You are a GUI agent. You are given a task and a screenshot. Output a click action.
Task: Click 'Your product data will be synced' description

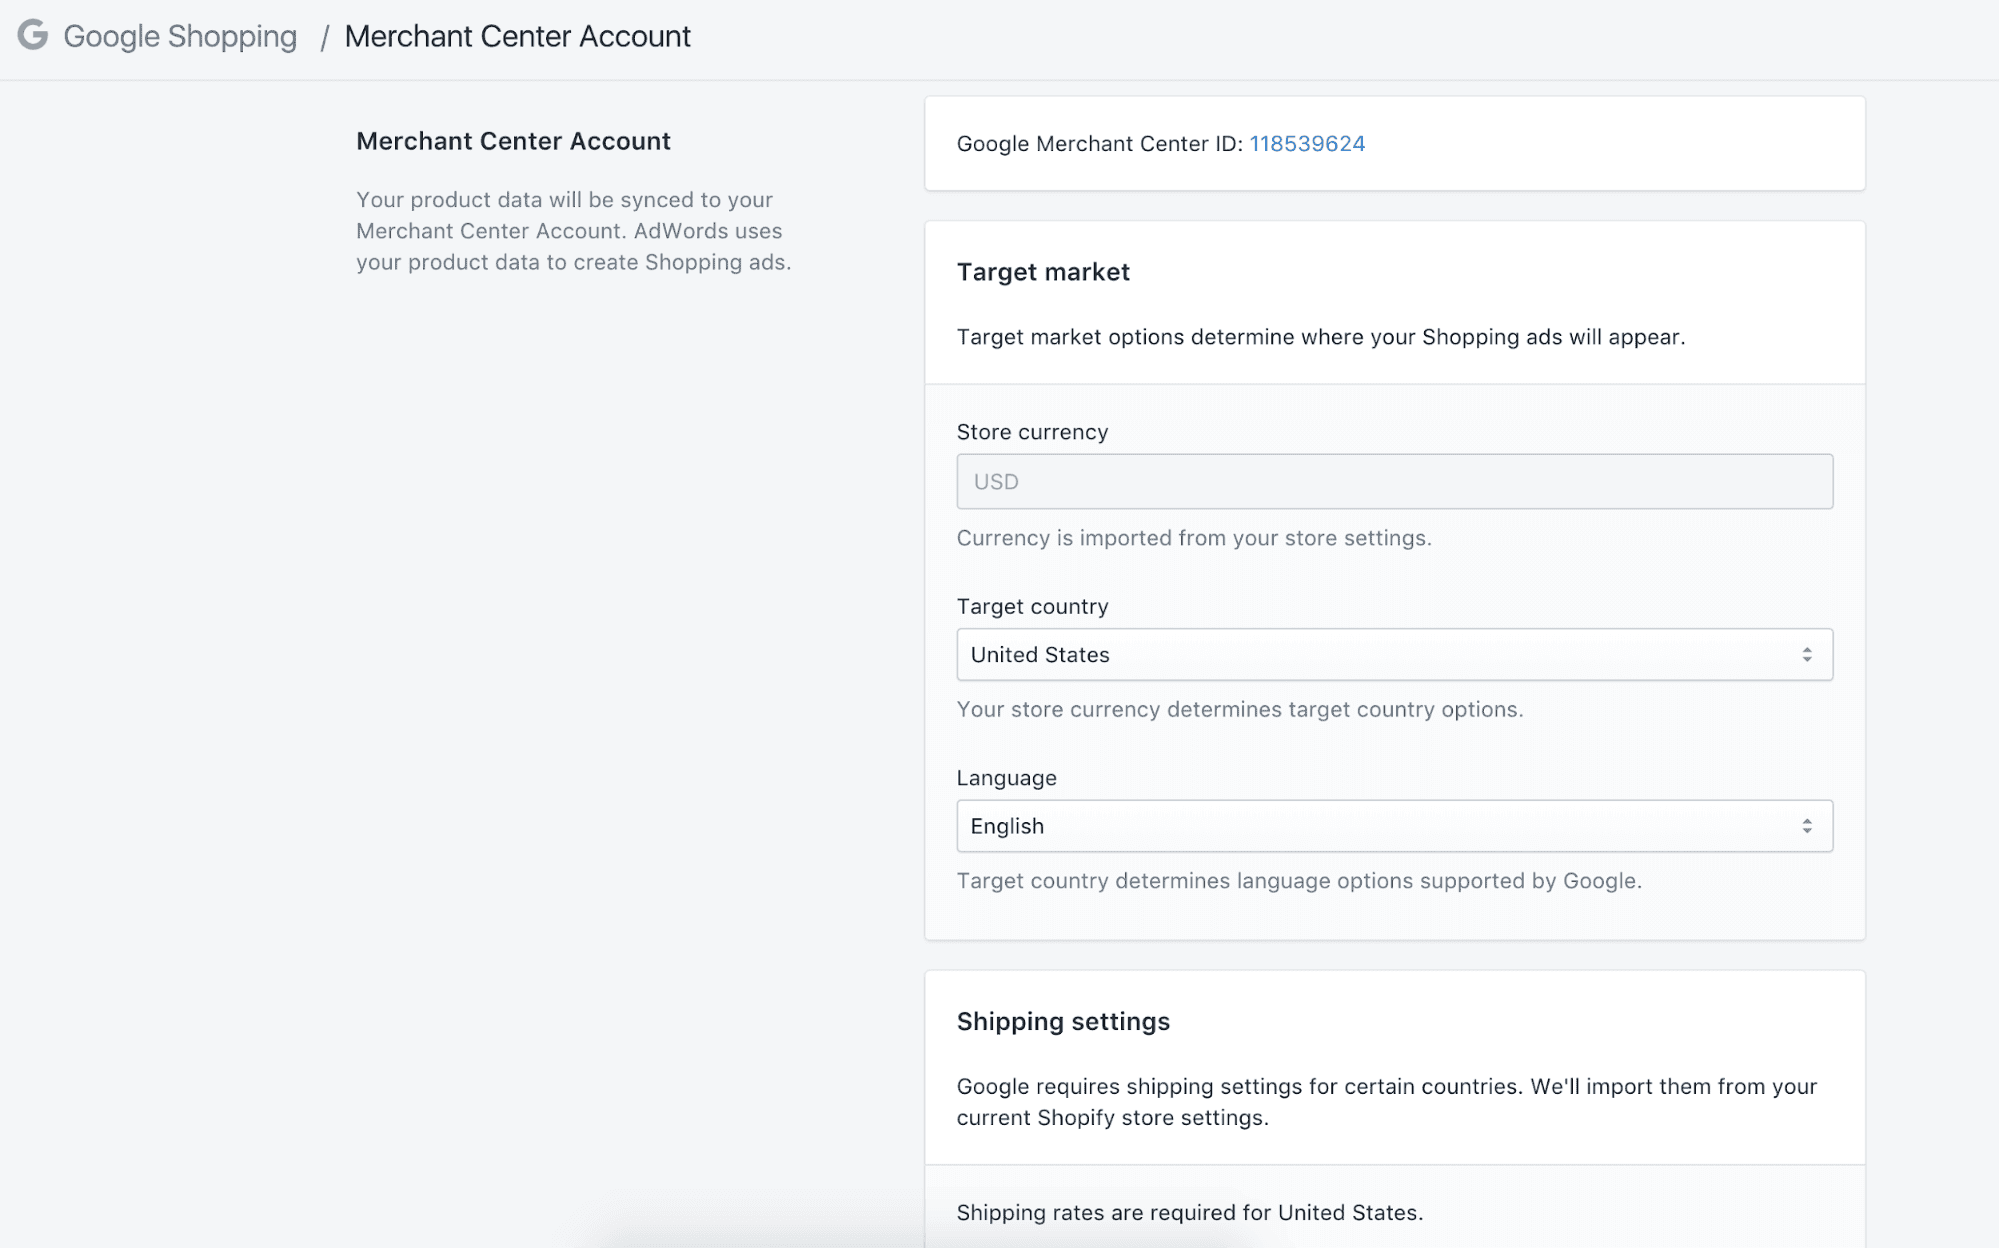(x=574, y=231)
